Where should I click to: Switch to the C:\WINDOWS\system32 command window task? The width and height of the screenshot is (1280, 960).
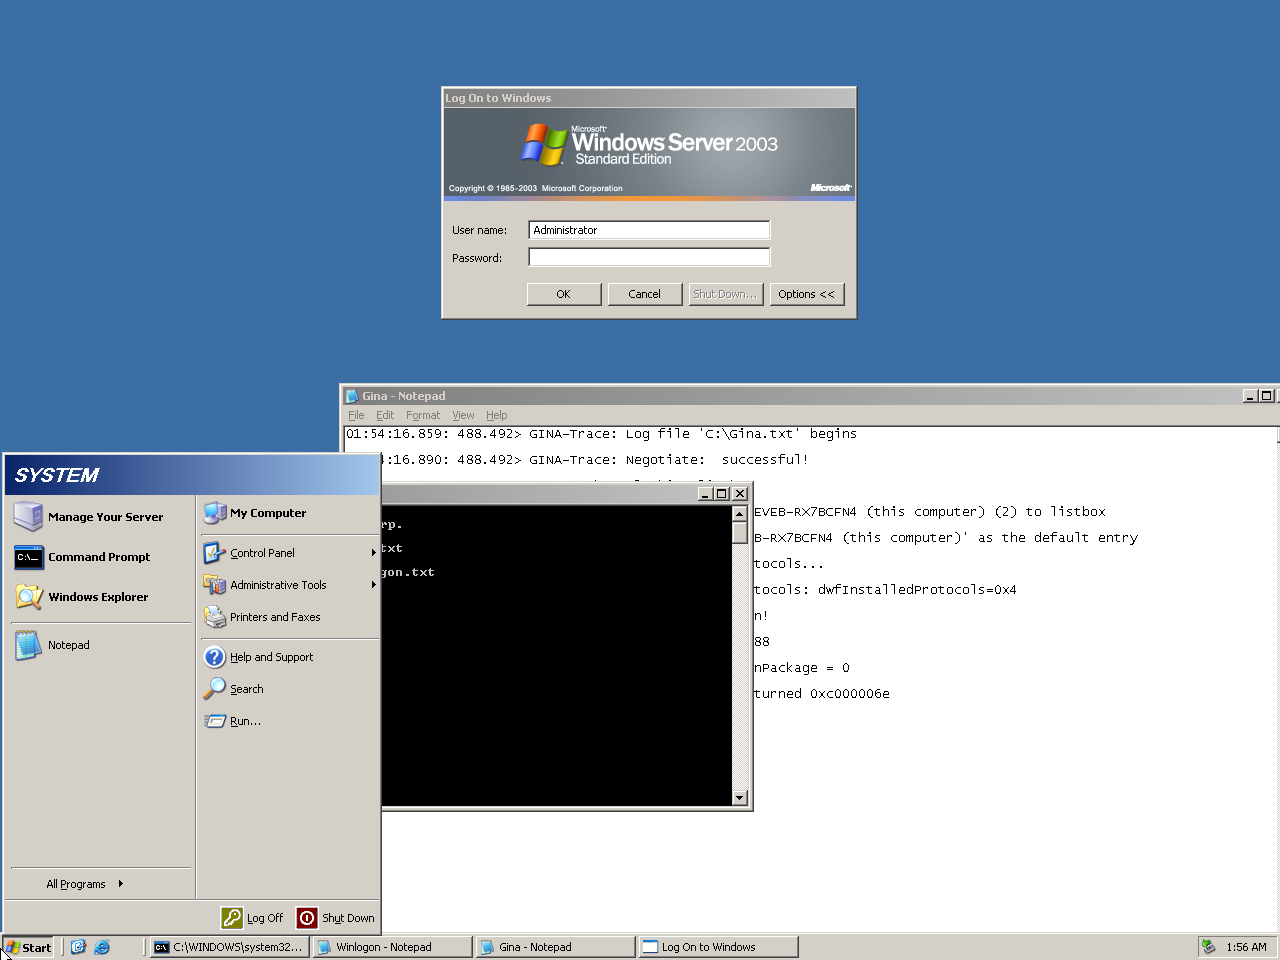tap(229, 947)
